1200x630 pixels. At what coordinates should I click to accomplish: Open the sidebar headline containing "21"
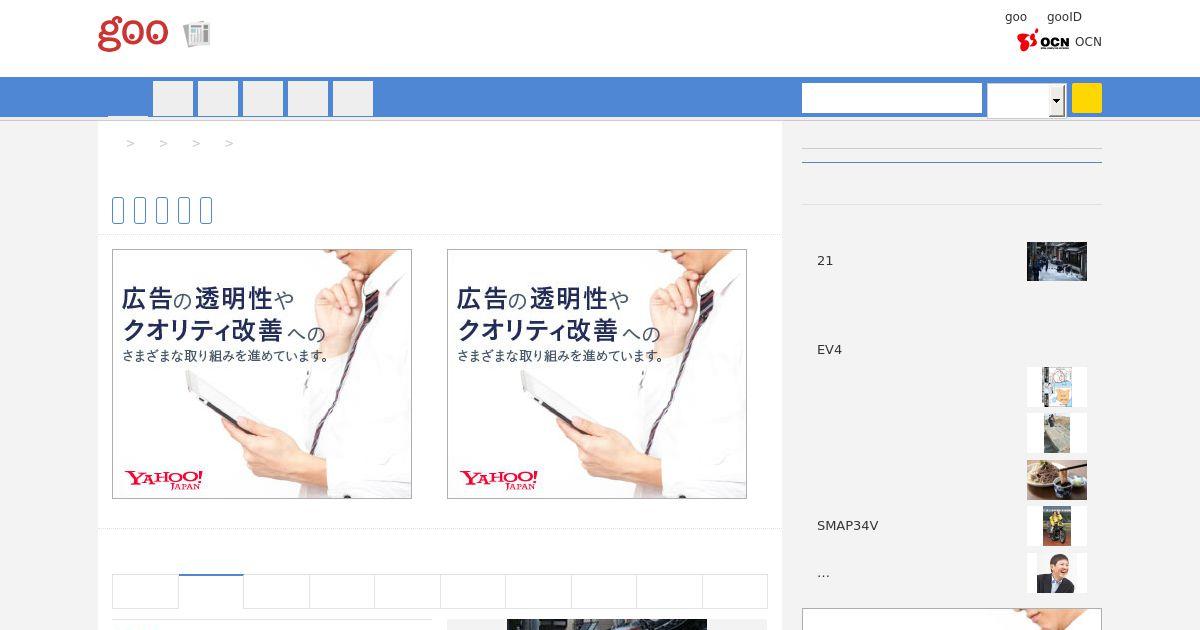(825, 261)
